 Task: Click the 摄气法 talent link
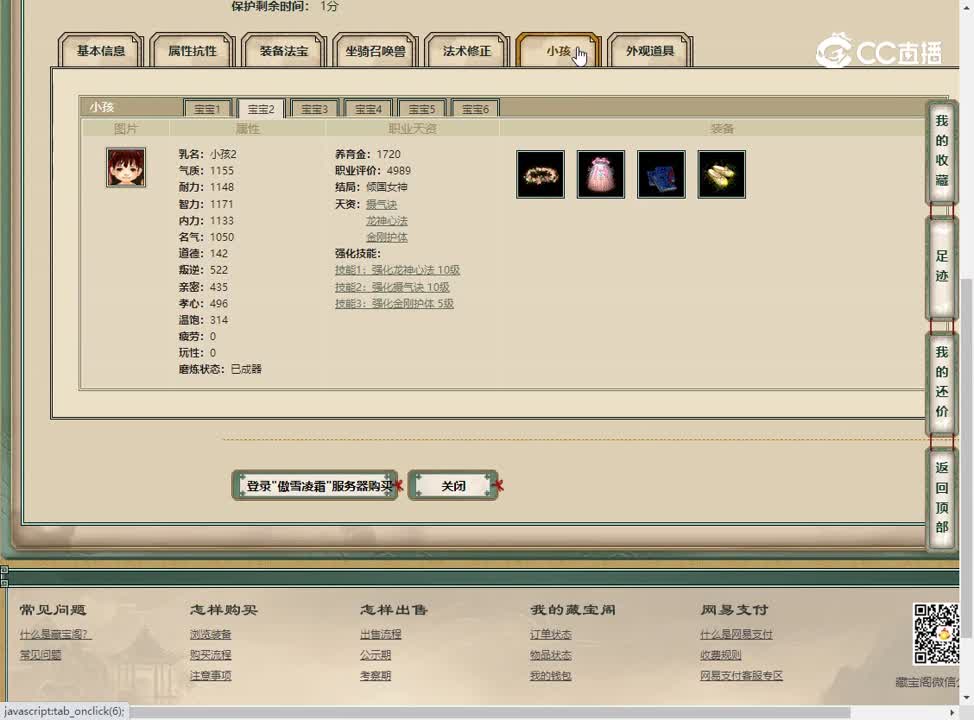pos(381,204)
